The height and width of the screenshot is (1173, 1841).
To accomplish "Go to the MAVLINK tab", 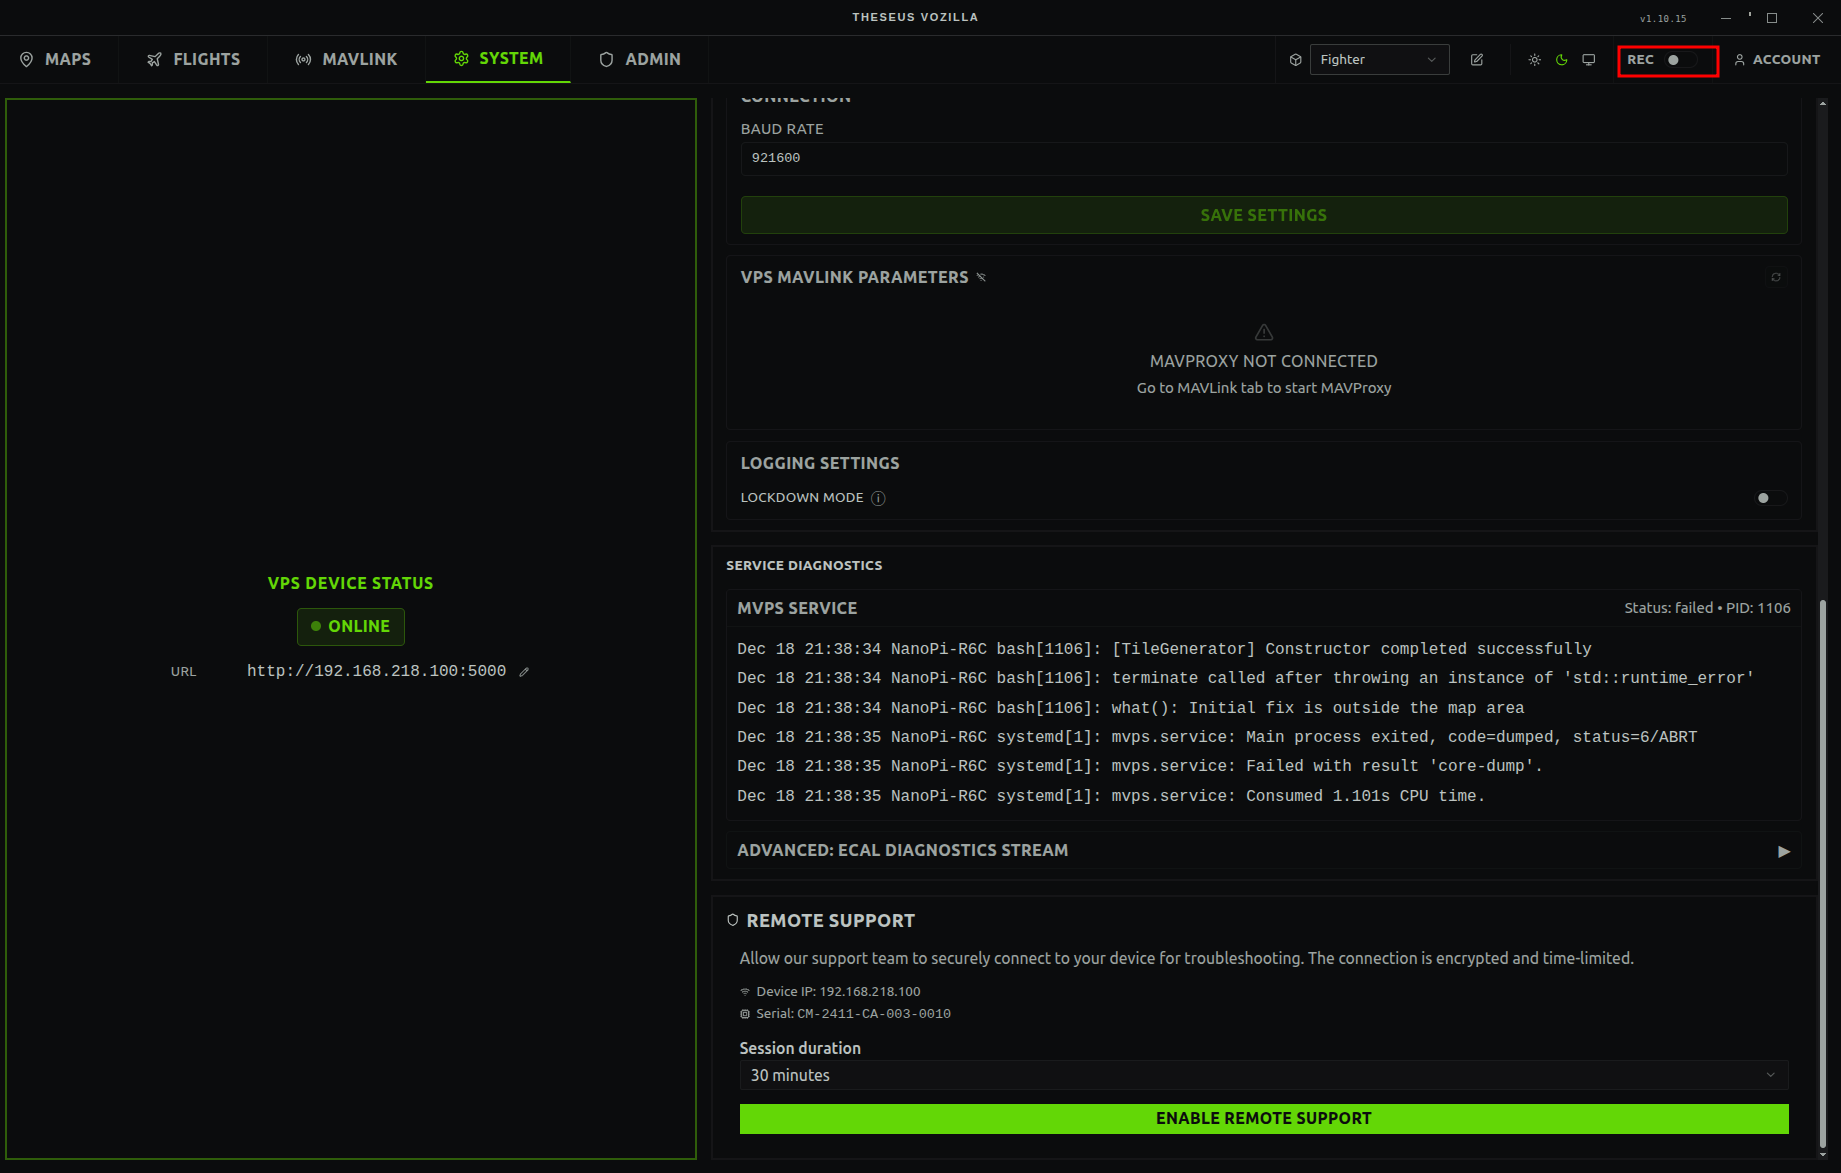I will (x=346, y=60).
